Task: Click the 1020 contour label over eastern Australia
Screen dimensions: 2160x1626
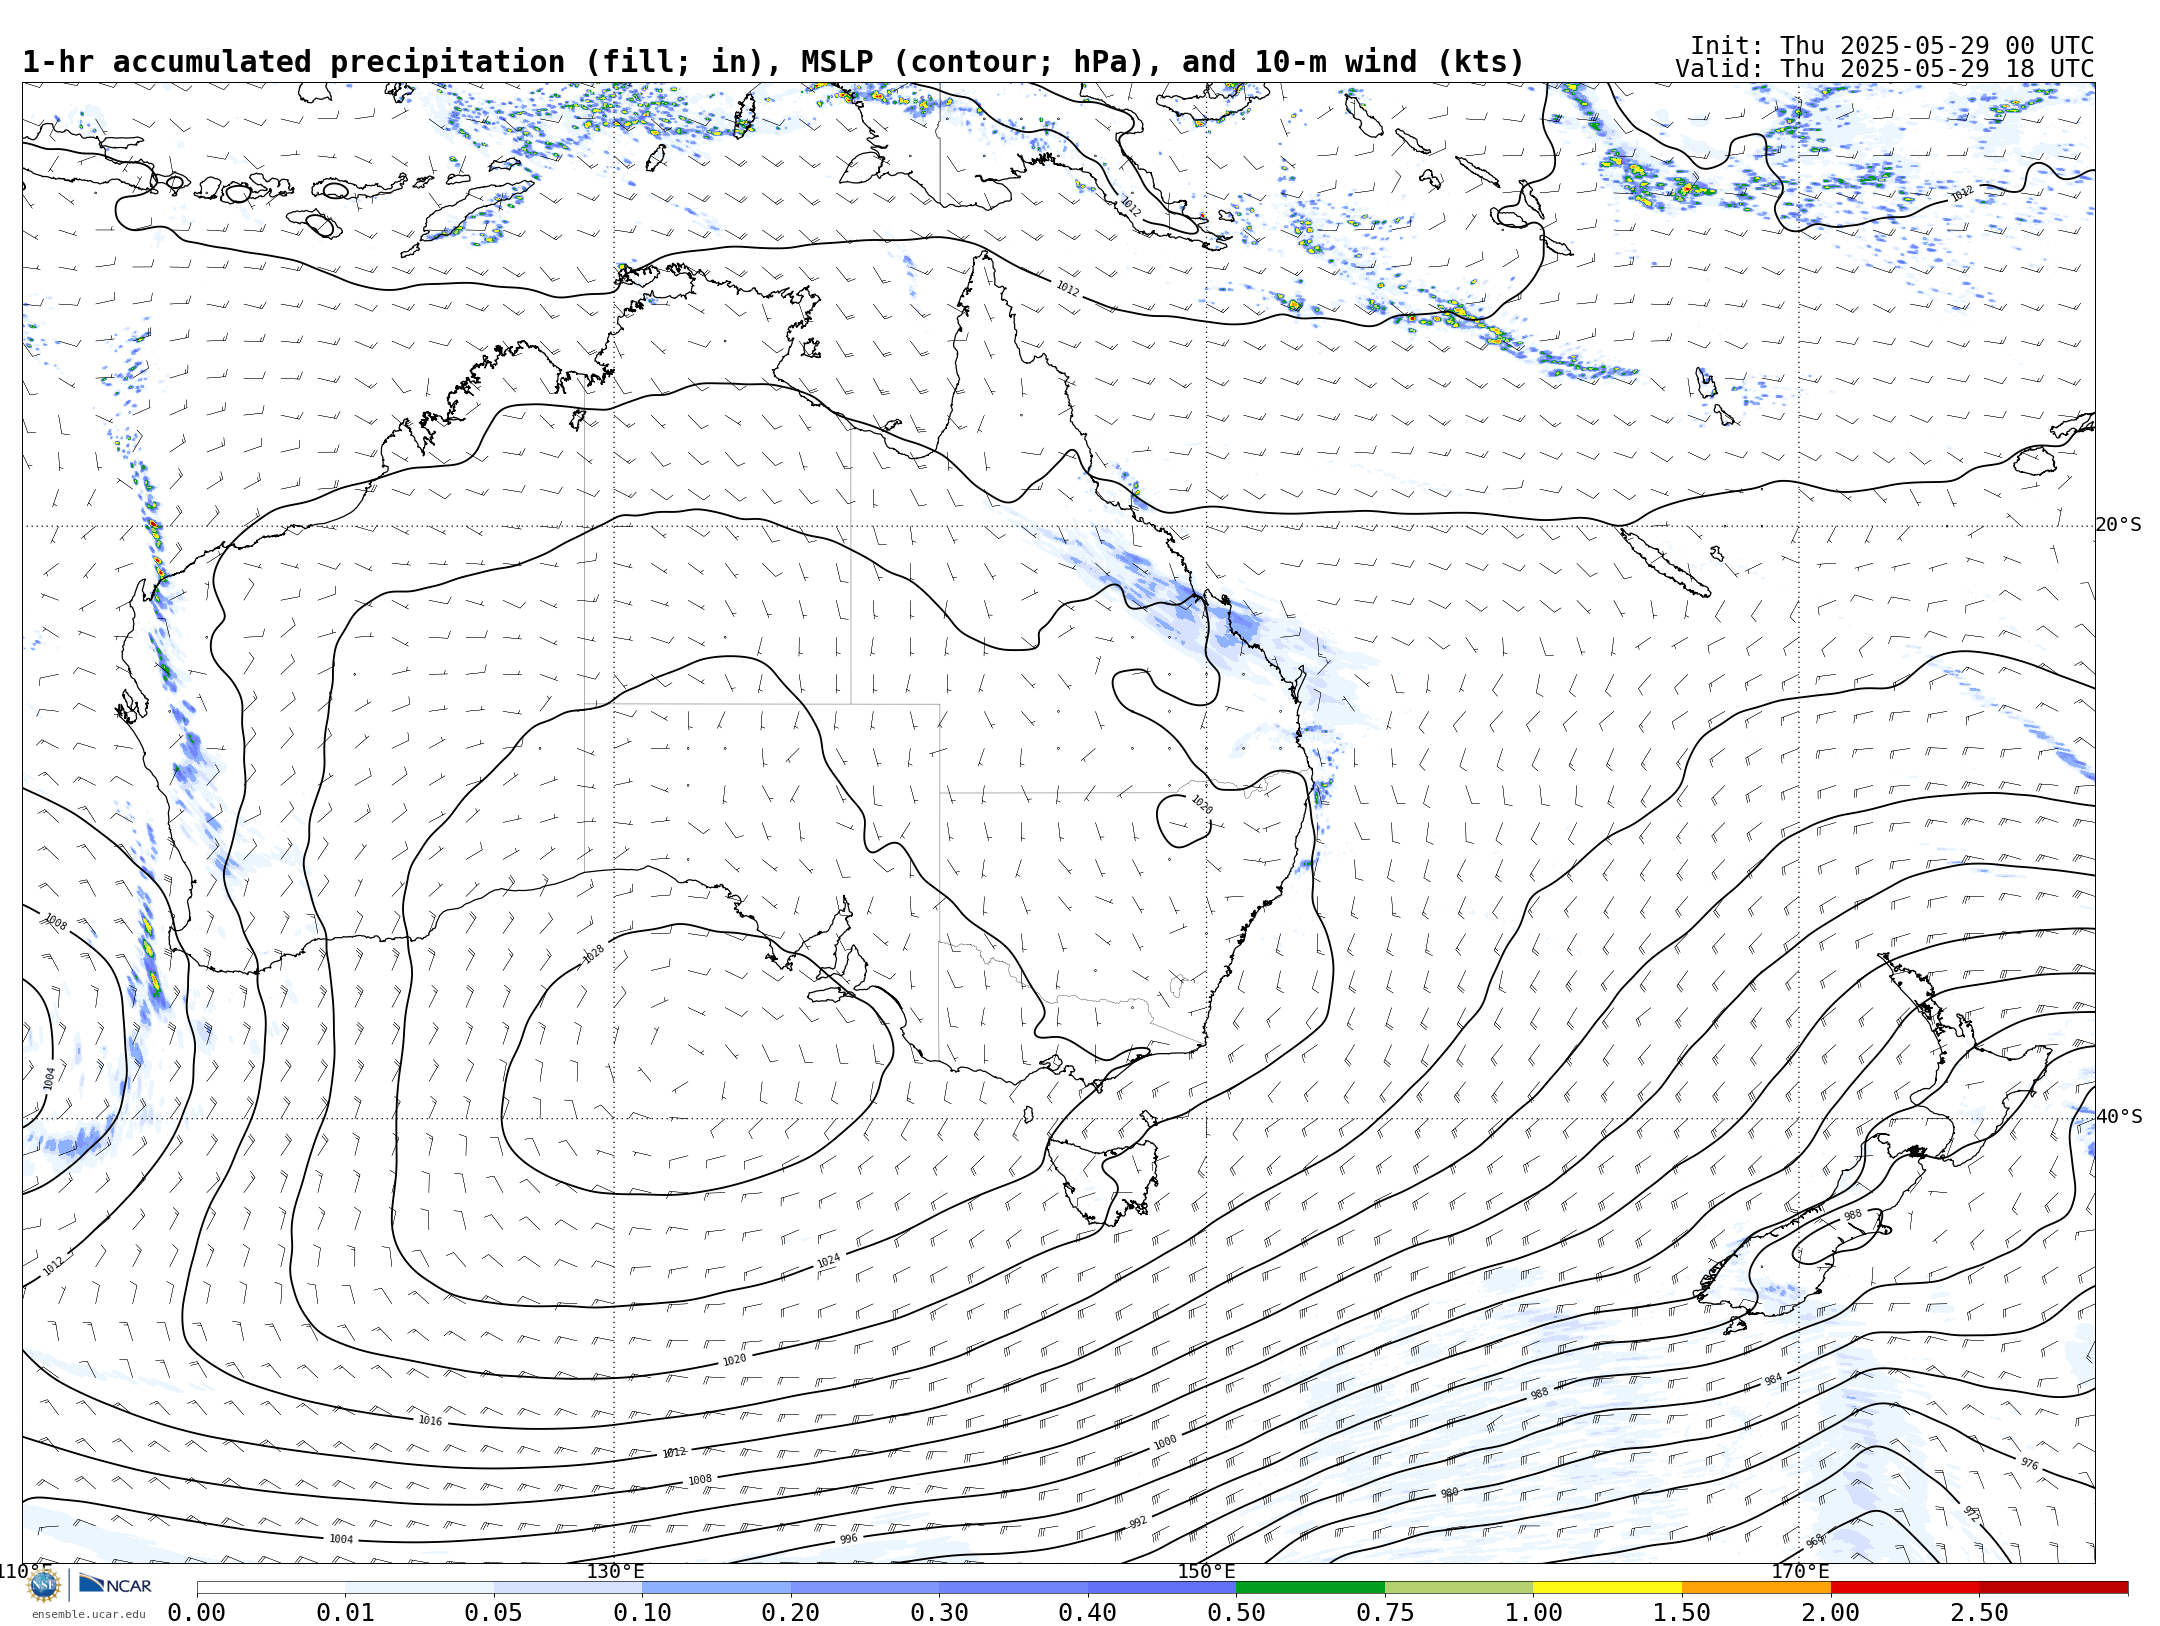Action: [x=1201, y=804]
